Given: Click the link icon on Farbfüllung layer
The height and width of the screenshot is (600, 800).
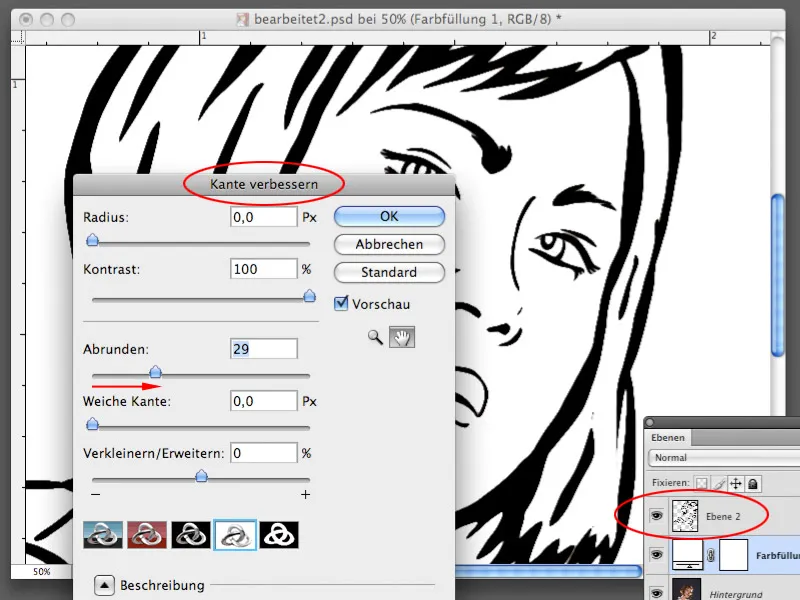Looking at the screenshot, I should pyautogui.click(x=711, y=555).
